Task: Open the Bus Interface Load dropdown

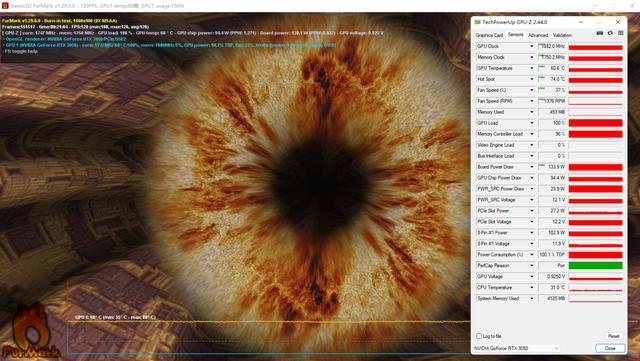Action: click(x=531, y=156)
